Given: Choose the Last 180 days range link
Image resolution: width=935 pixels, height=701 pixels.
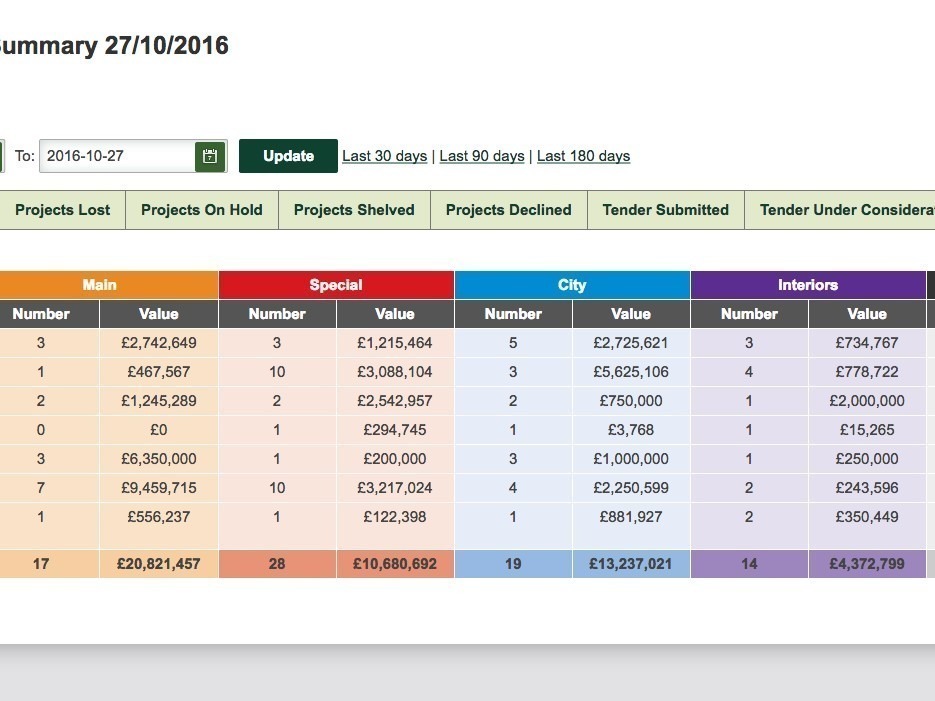Looking at the screenshot, I should [x=583, y=156].
